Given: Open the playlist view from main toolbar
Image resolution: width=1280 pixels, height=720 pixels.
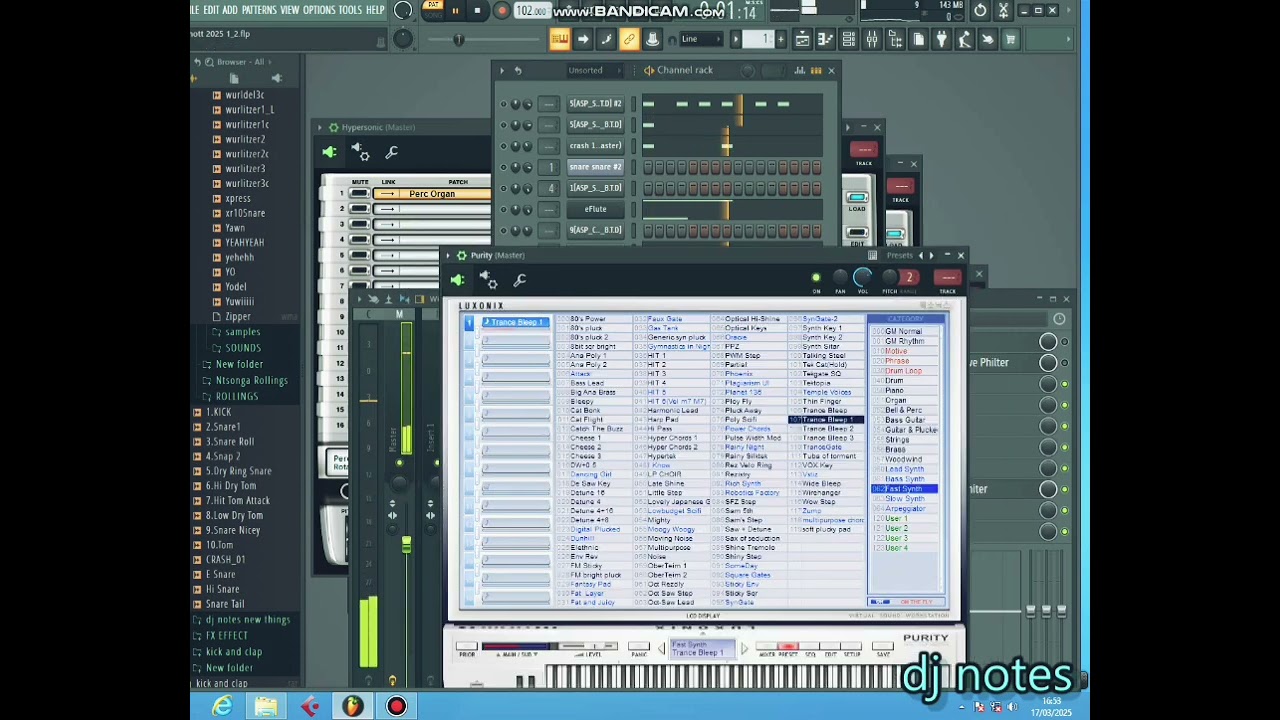Looking at the screenshot, I should pyautogui.click(x=802, y=39).
